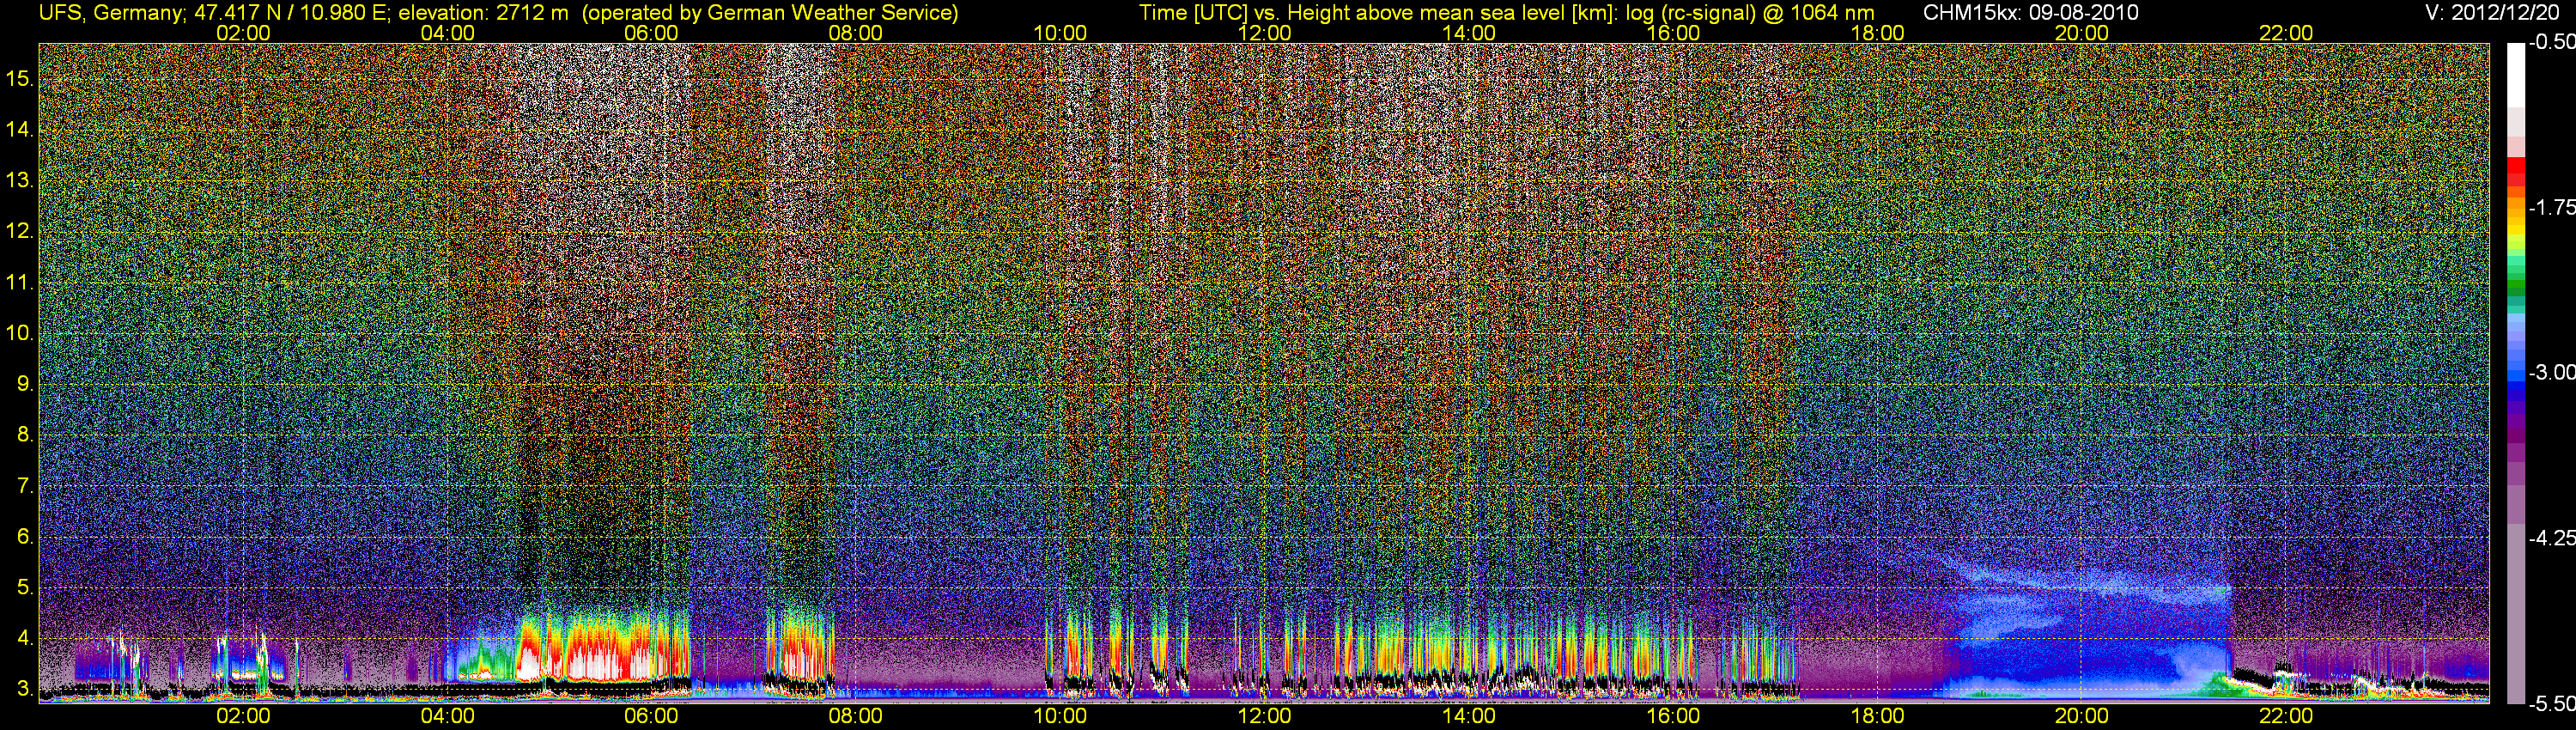Screen dimensions: 2576x730
Task: Click the 02:00 time label on top axis
Action: pyautogui.click(x=243, y=33)
